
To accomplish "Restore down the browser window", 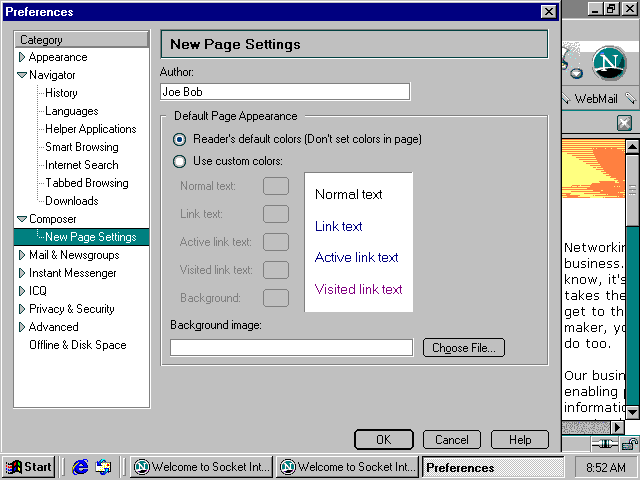I will pyautogui.click(x=611, y=9).
